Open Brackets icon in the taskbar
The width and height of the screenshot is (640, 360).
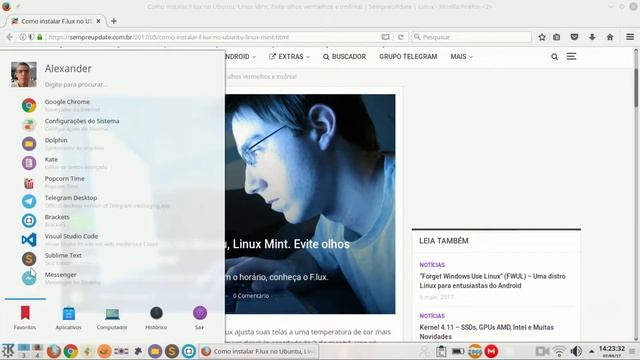pos(189,351)
